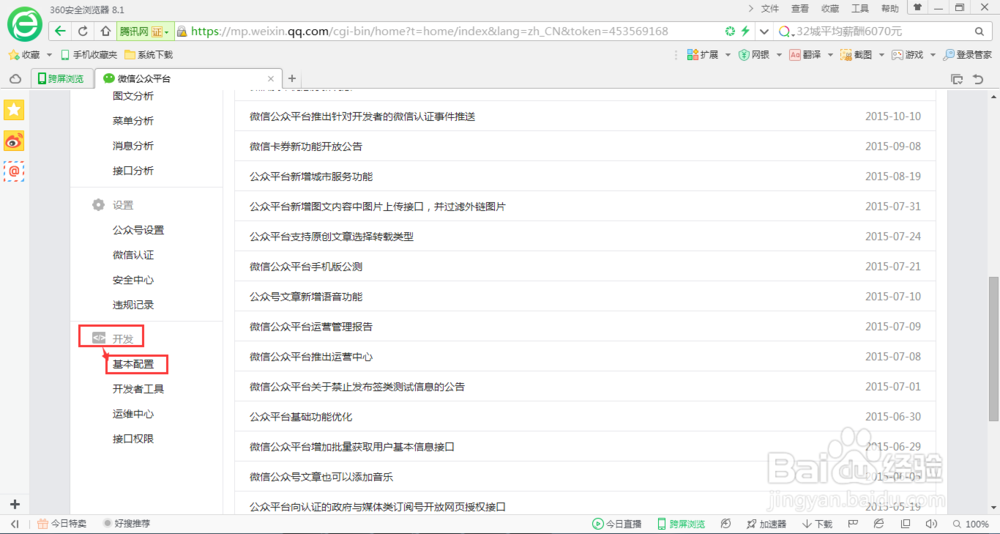Open the 手机收藏夹 bookmark
1000x534 pixels.
point(89,55)
